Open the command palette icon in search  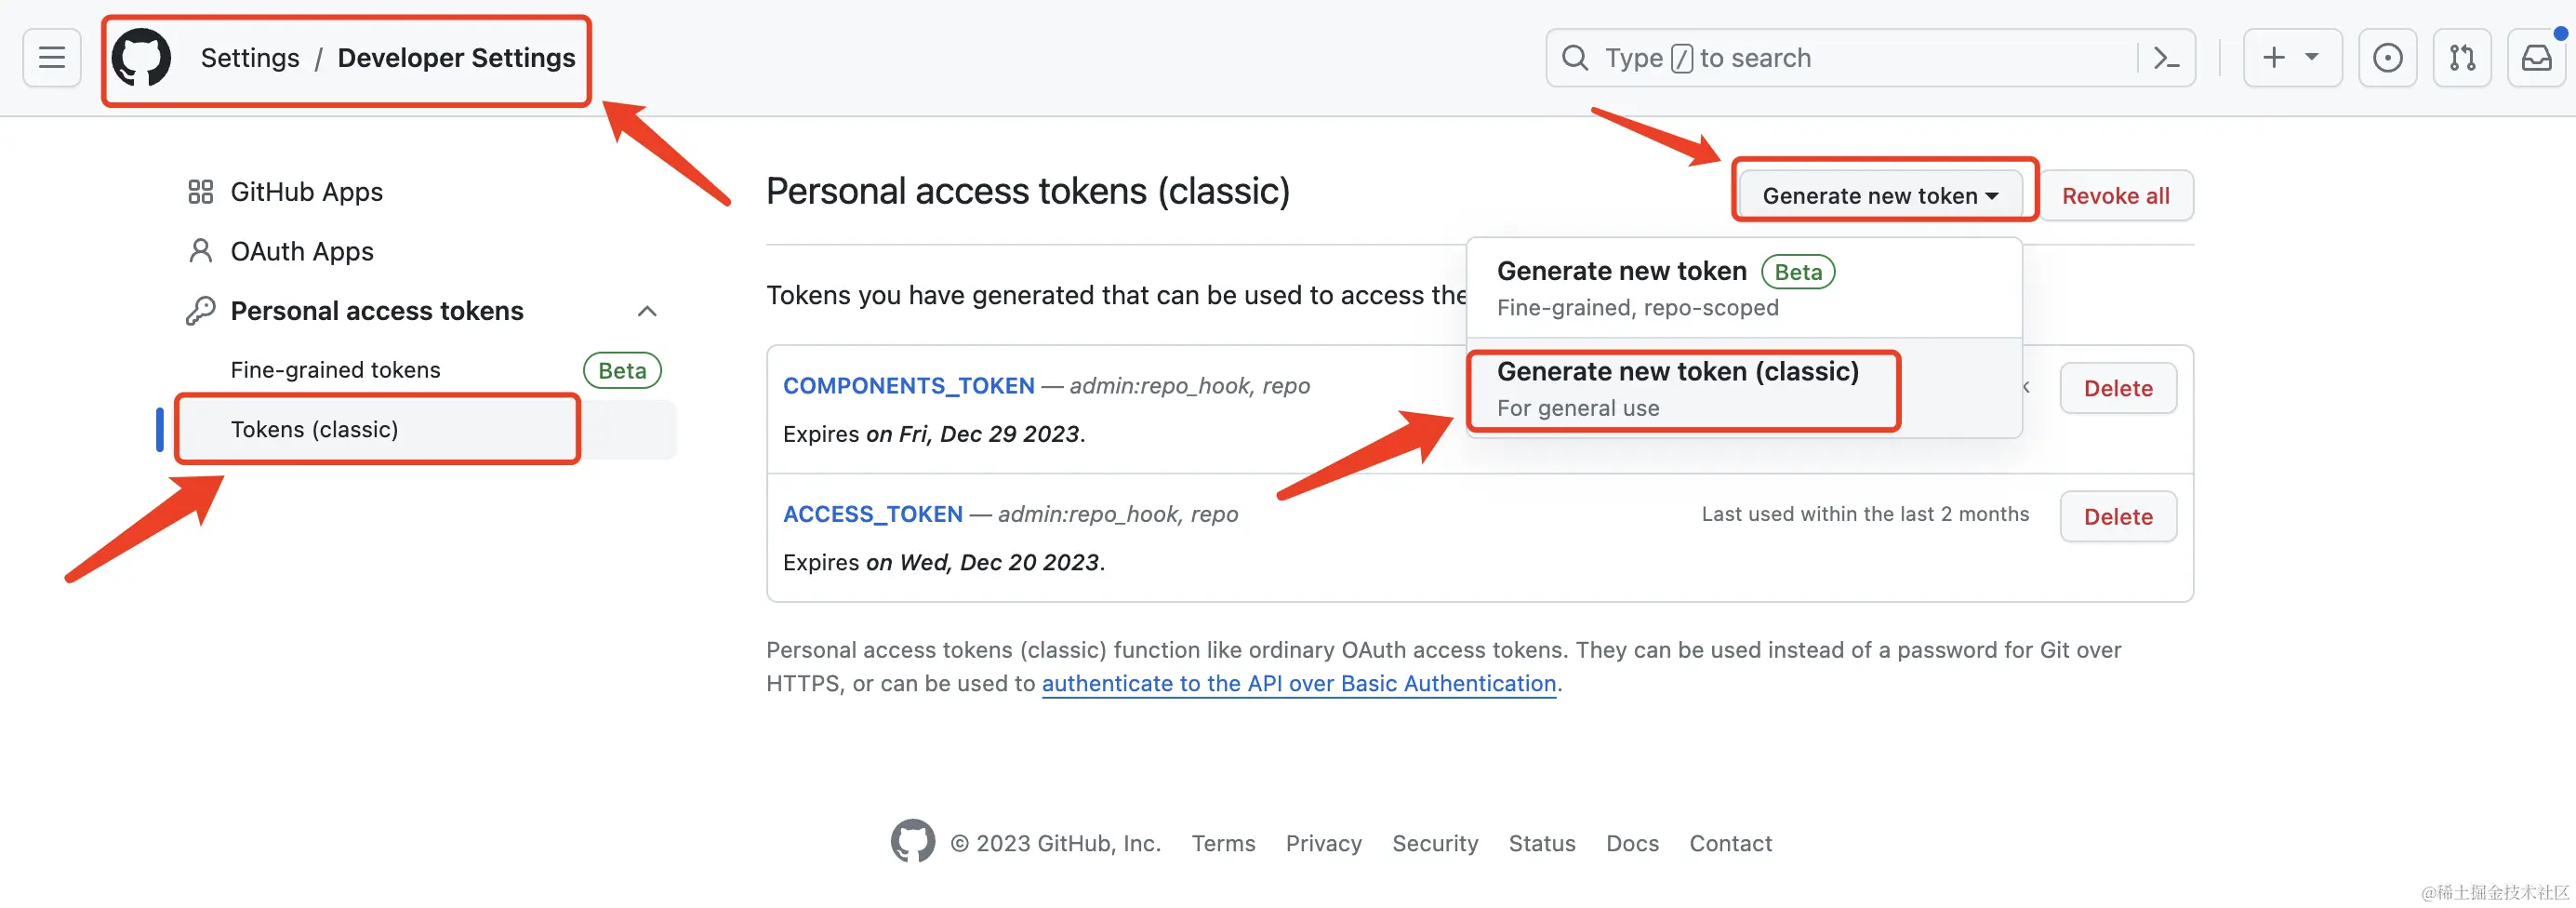coord(2166,58)
